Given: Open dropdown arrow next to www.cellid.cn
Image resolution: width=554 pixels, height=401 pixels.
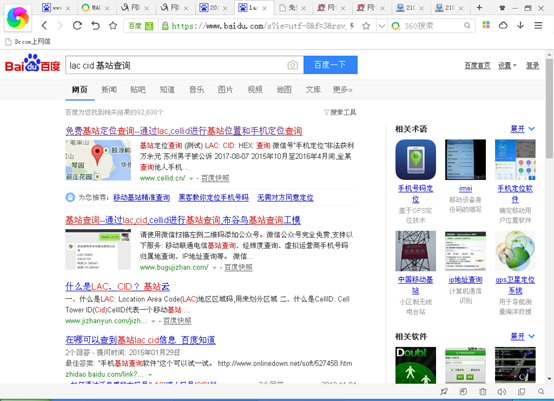Looking at the screenshot, I should (x=191, y=179).
